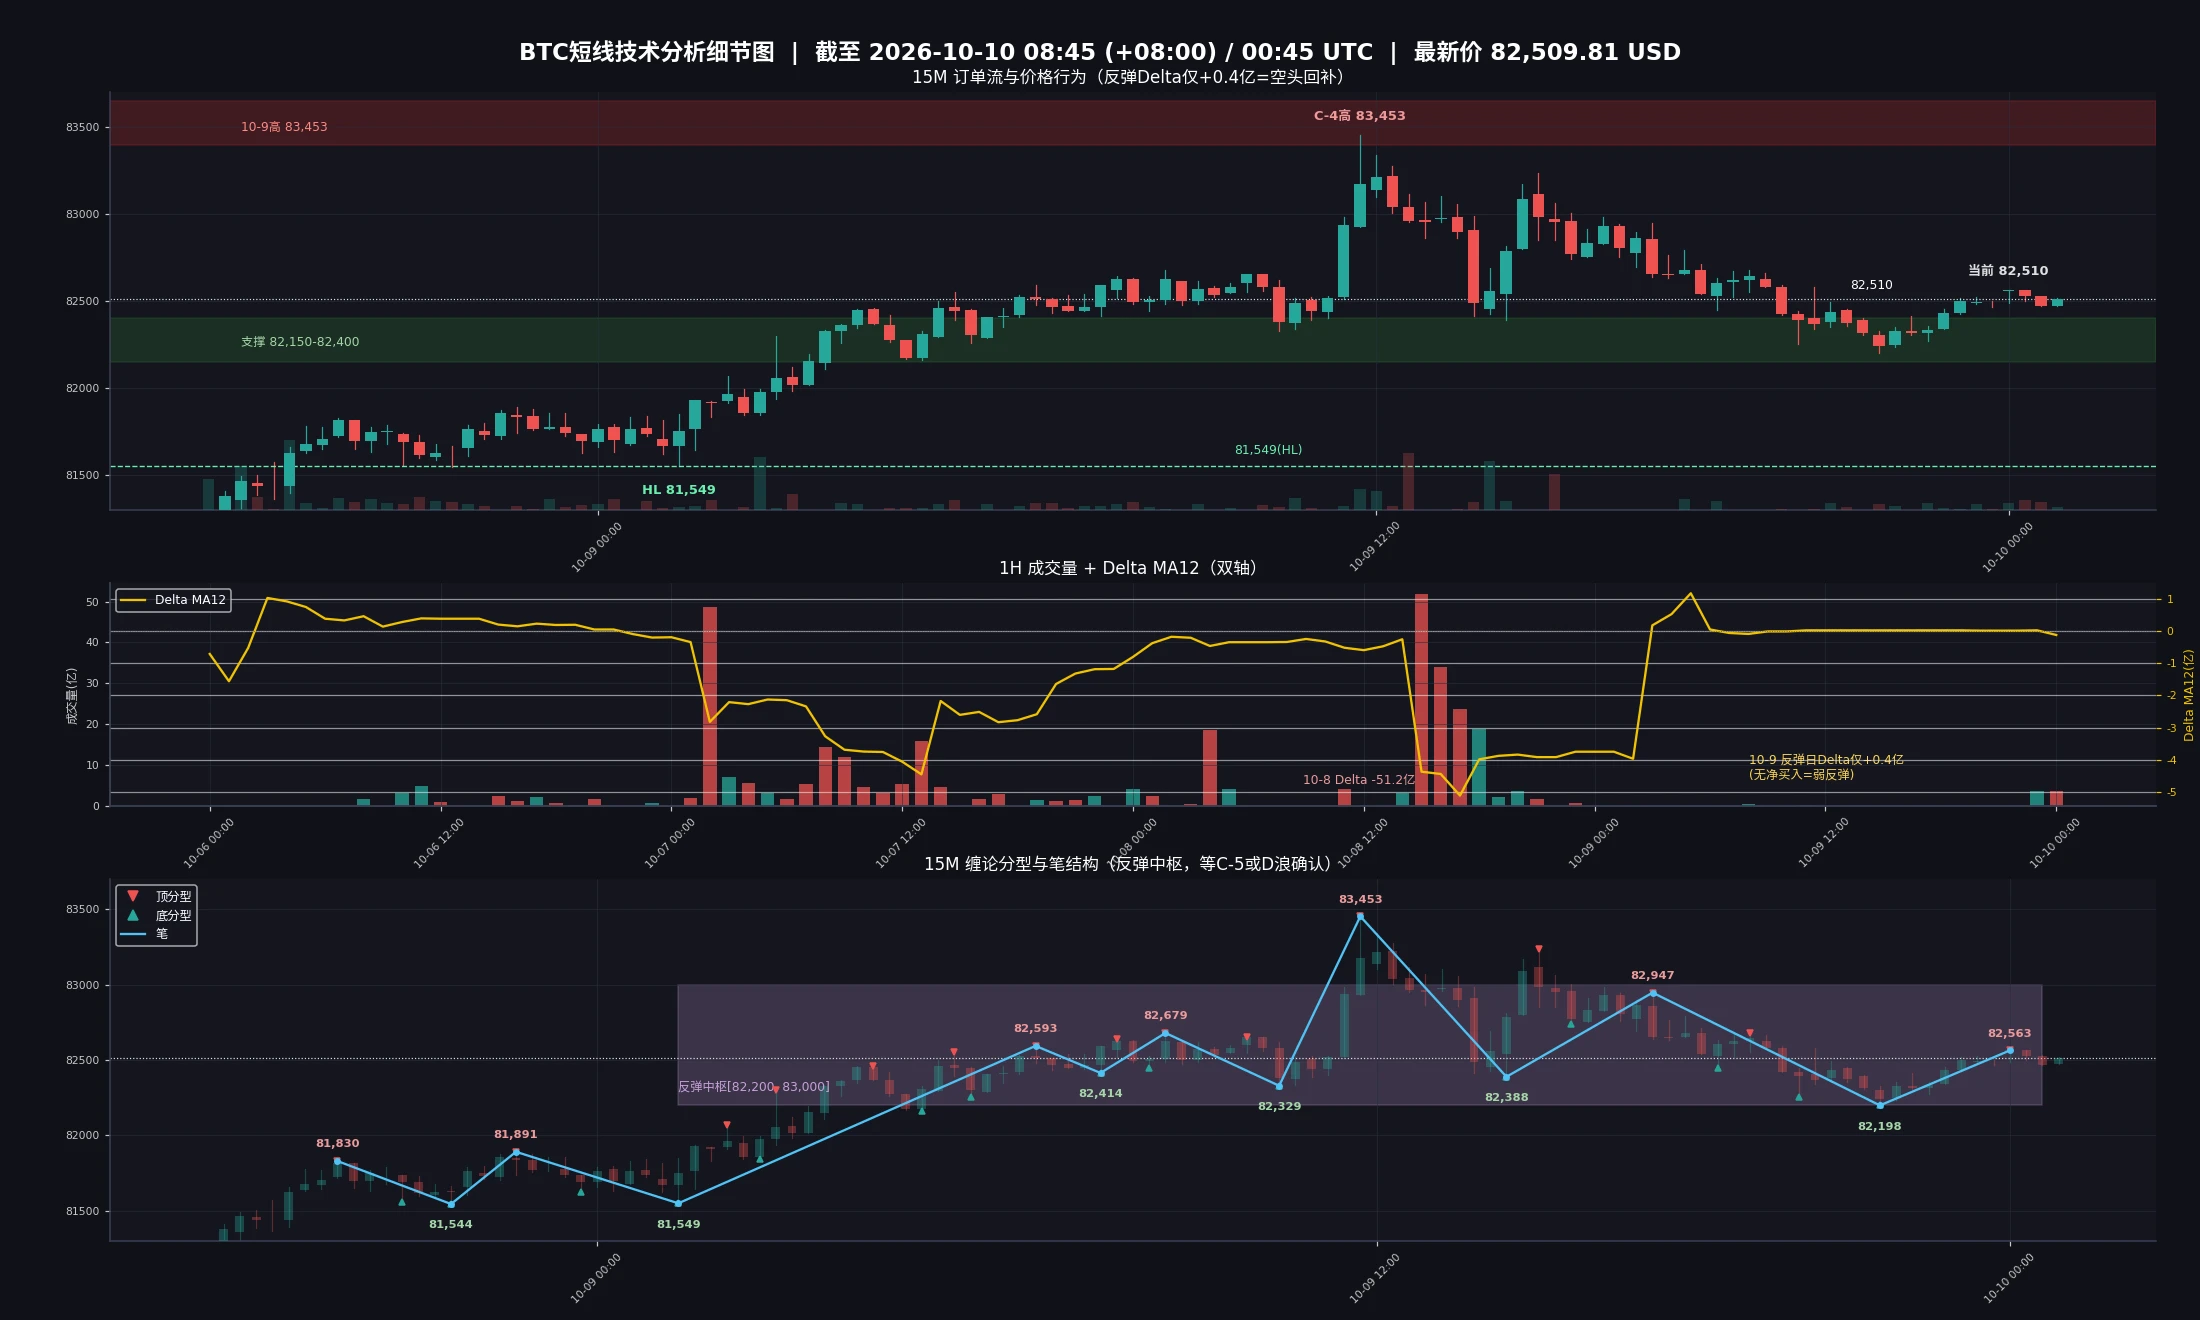Click the tall 10-07 volume spike bar
Viewport: 2200px width, 1320px height.
pyautogui.click(x=710, y=706)
